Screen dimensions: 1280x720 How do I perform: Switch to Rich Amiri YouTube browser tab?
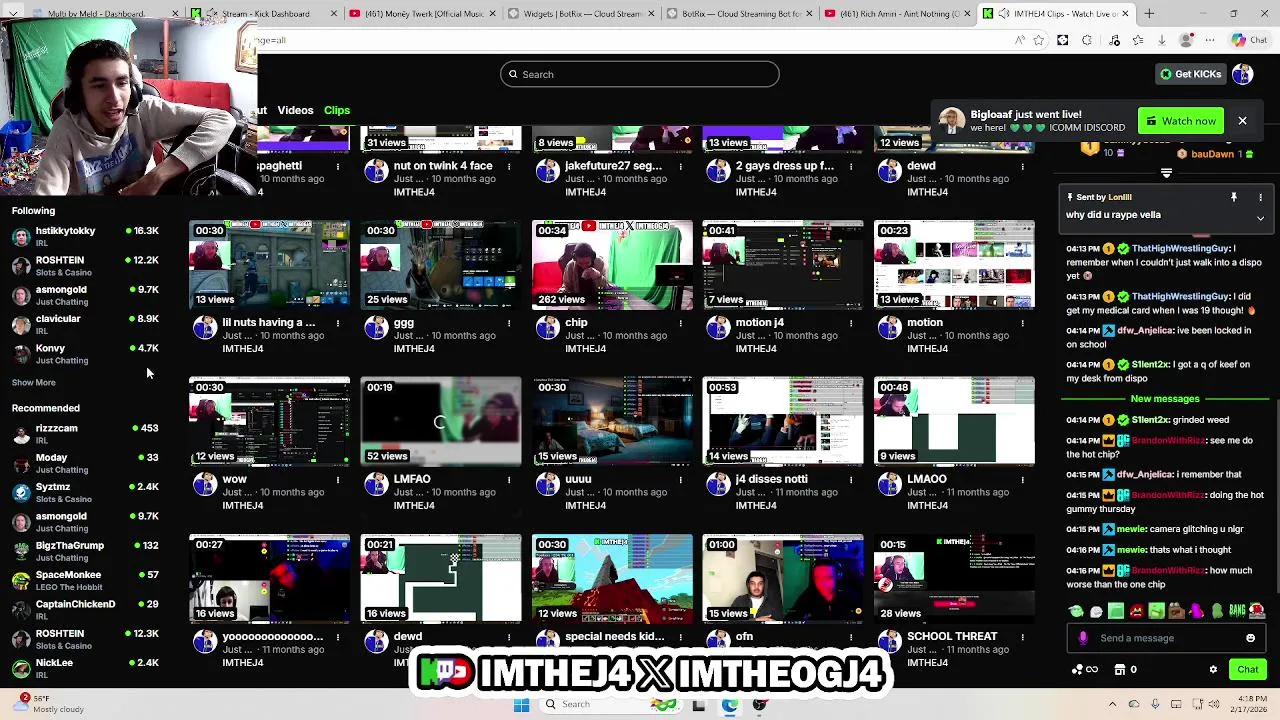896,14
